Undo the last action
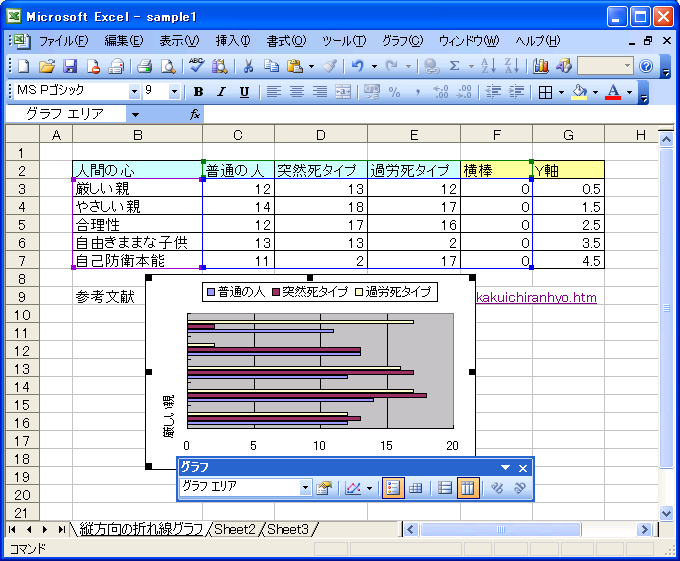The width and height of the screenshot is (680, 561). [x=358, y=66]
